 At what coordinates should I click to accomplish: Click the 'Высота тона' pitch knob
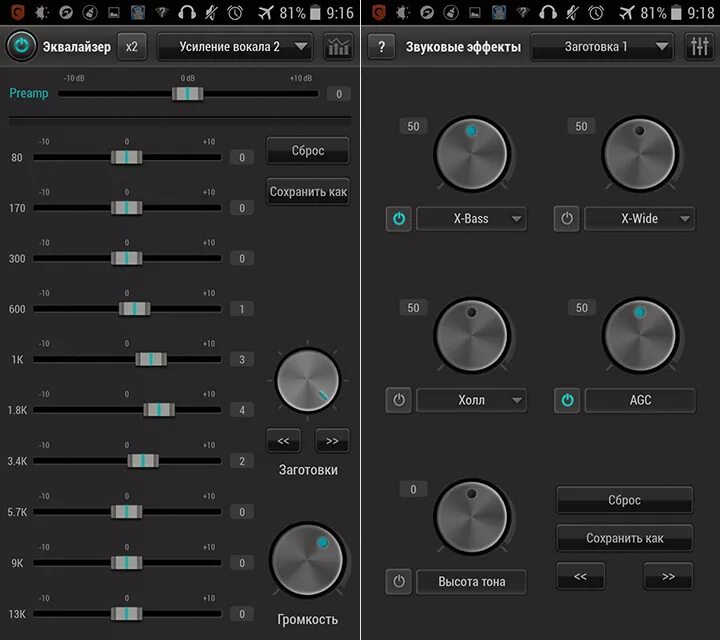(x=472, y=516)
